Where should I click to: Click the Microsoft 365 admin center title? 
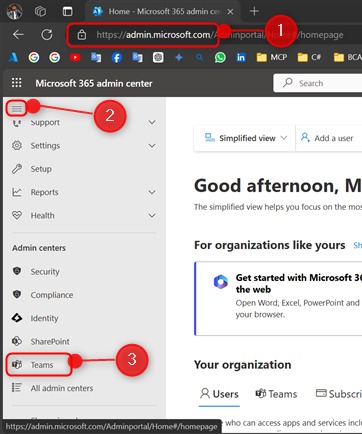pyautogui.click(x=94, y=83)
